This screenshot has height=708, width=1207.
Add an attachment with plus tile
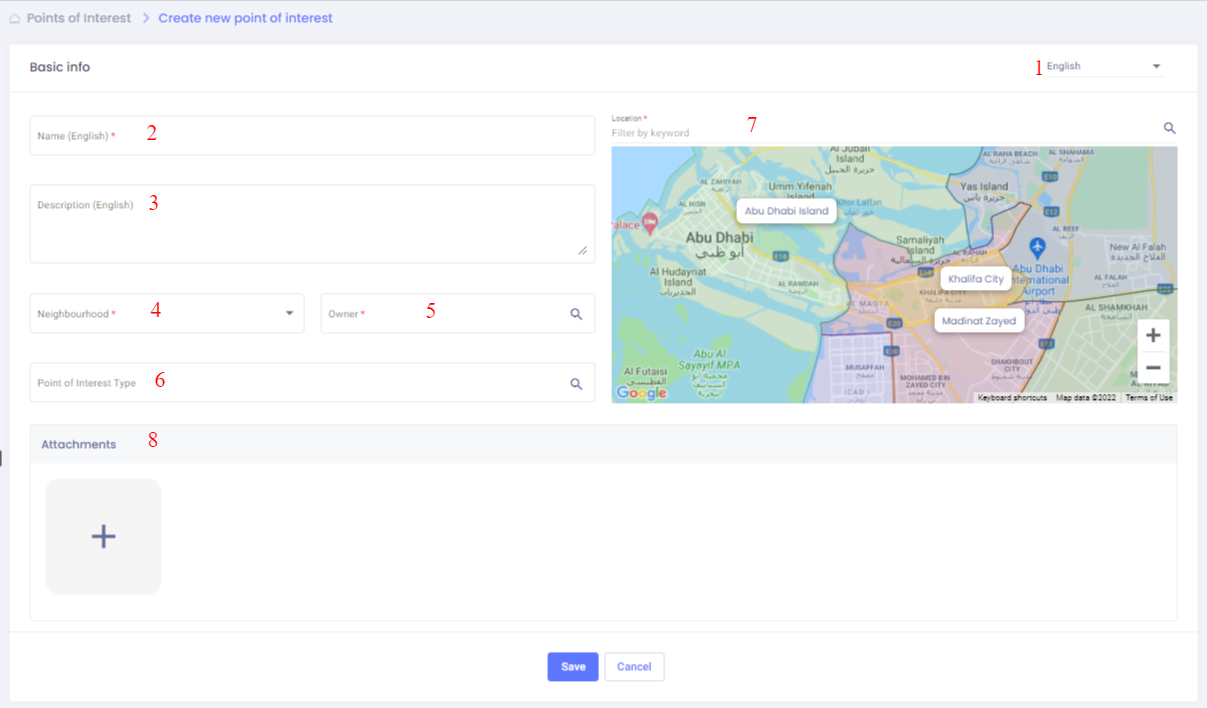pyautogui.click(x=104, y=537)
